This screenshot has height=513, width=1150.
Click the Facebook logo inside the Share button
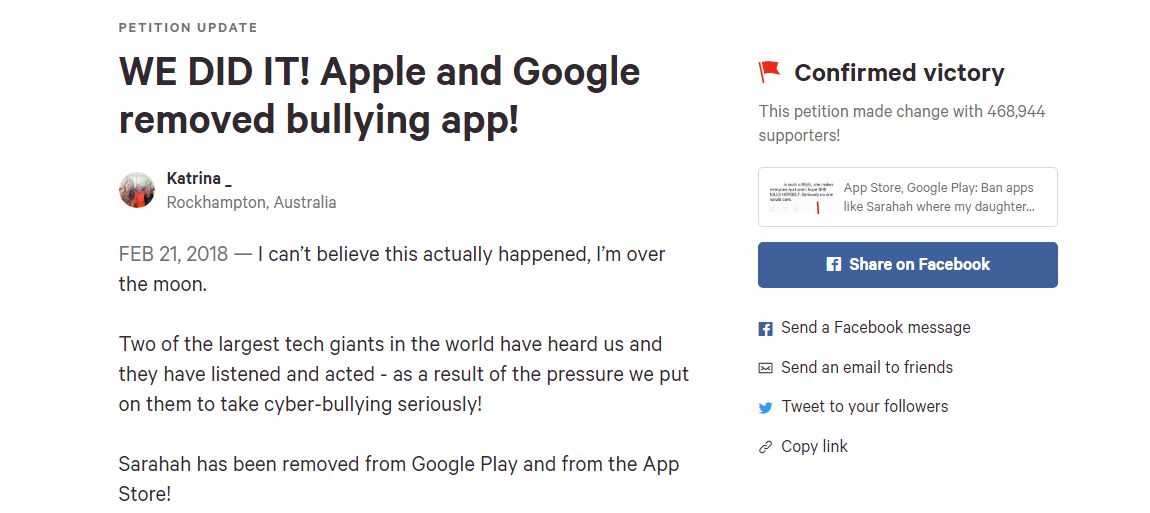pos(833,264)
